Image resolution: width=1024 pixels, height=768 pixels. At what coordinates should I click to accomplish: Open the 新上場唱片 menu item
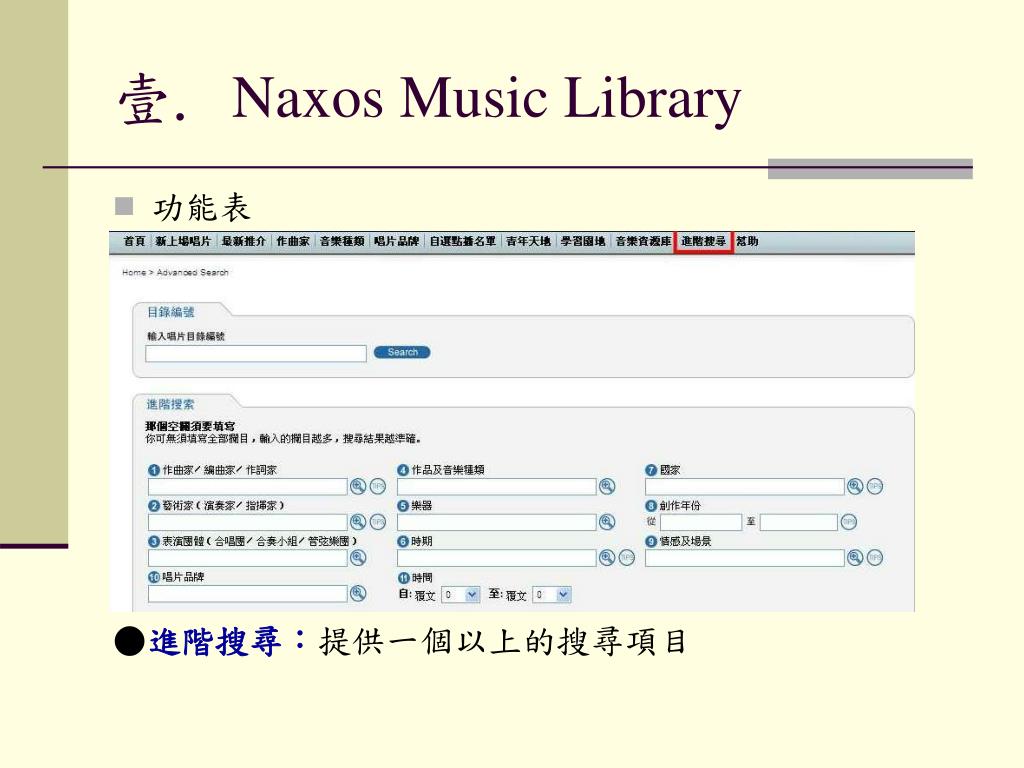coord(183,242)
